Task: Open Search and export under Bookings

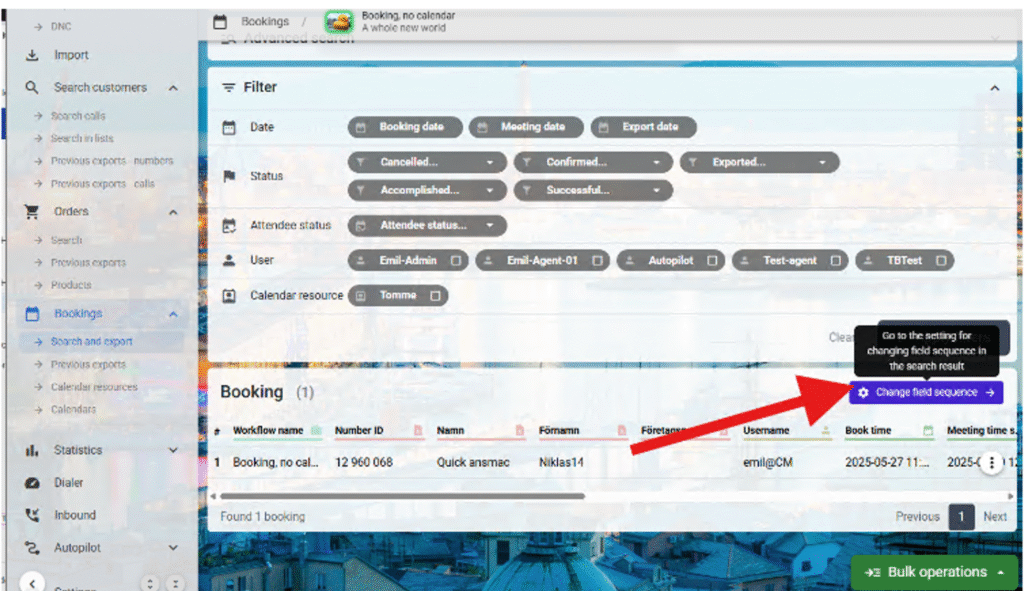Action: 91,342
